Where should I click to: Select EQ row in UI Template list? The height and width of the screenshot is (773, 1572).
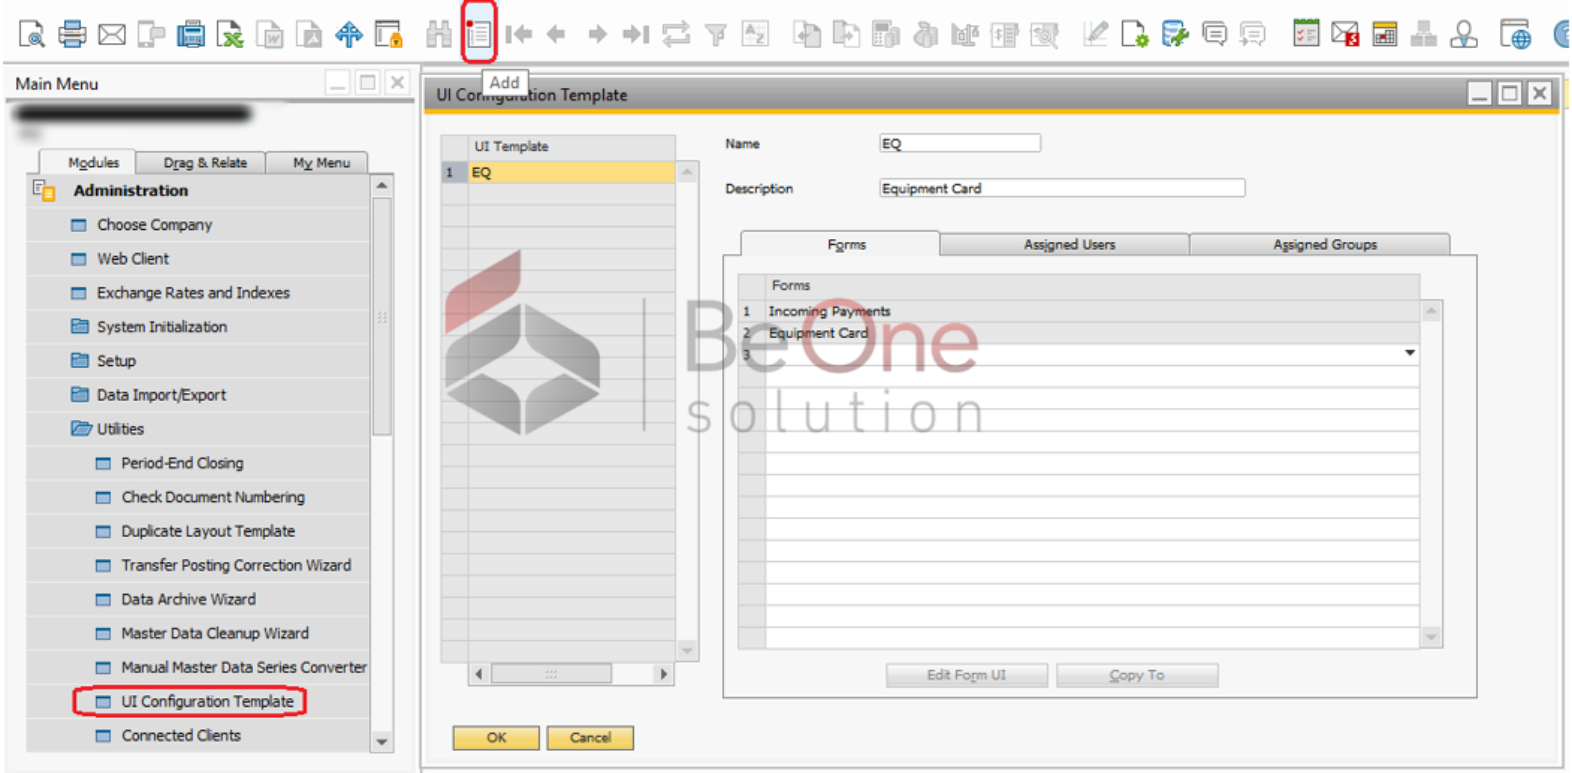point(571,173)
